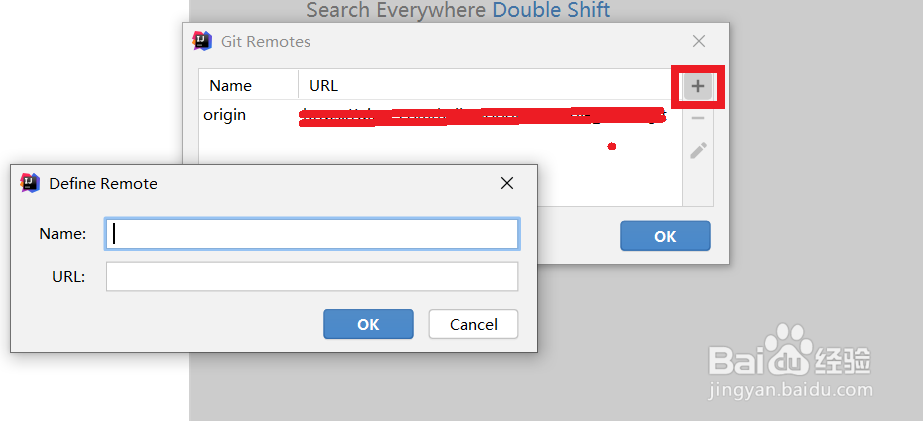Close the Define Remote dialog
The width and height of the screenshot is (923, 421).
[507, 183]
